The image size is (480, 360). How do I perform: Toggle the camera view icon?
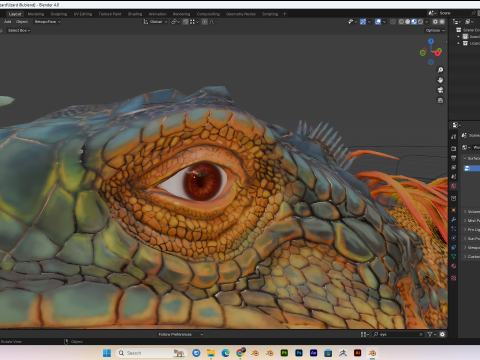click(x=440, y=90)
